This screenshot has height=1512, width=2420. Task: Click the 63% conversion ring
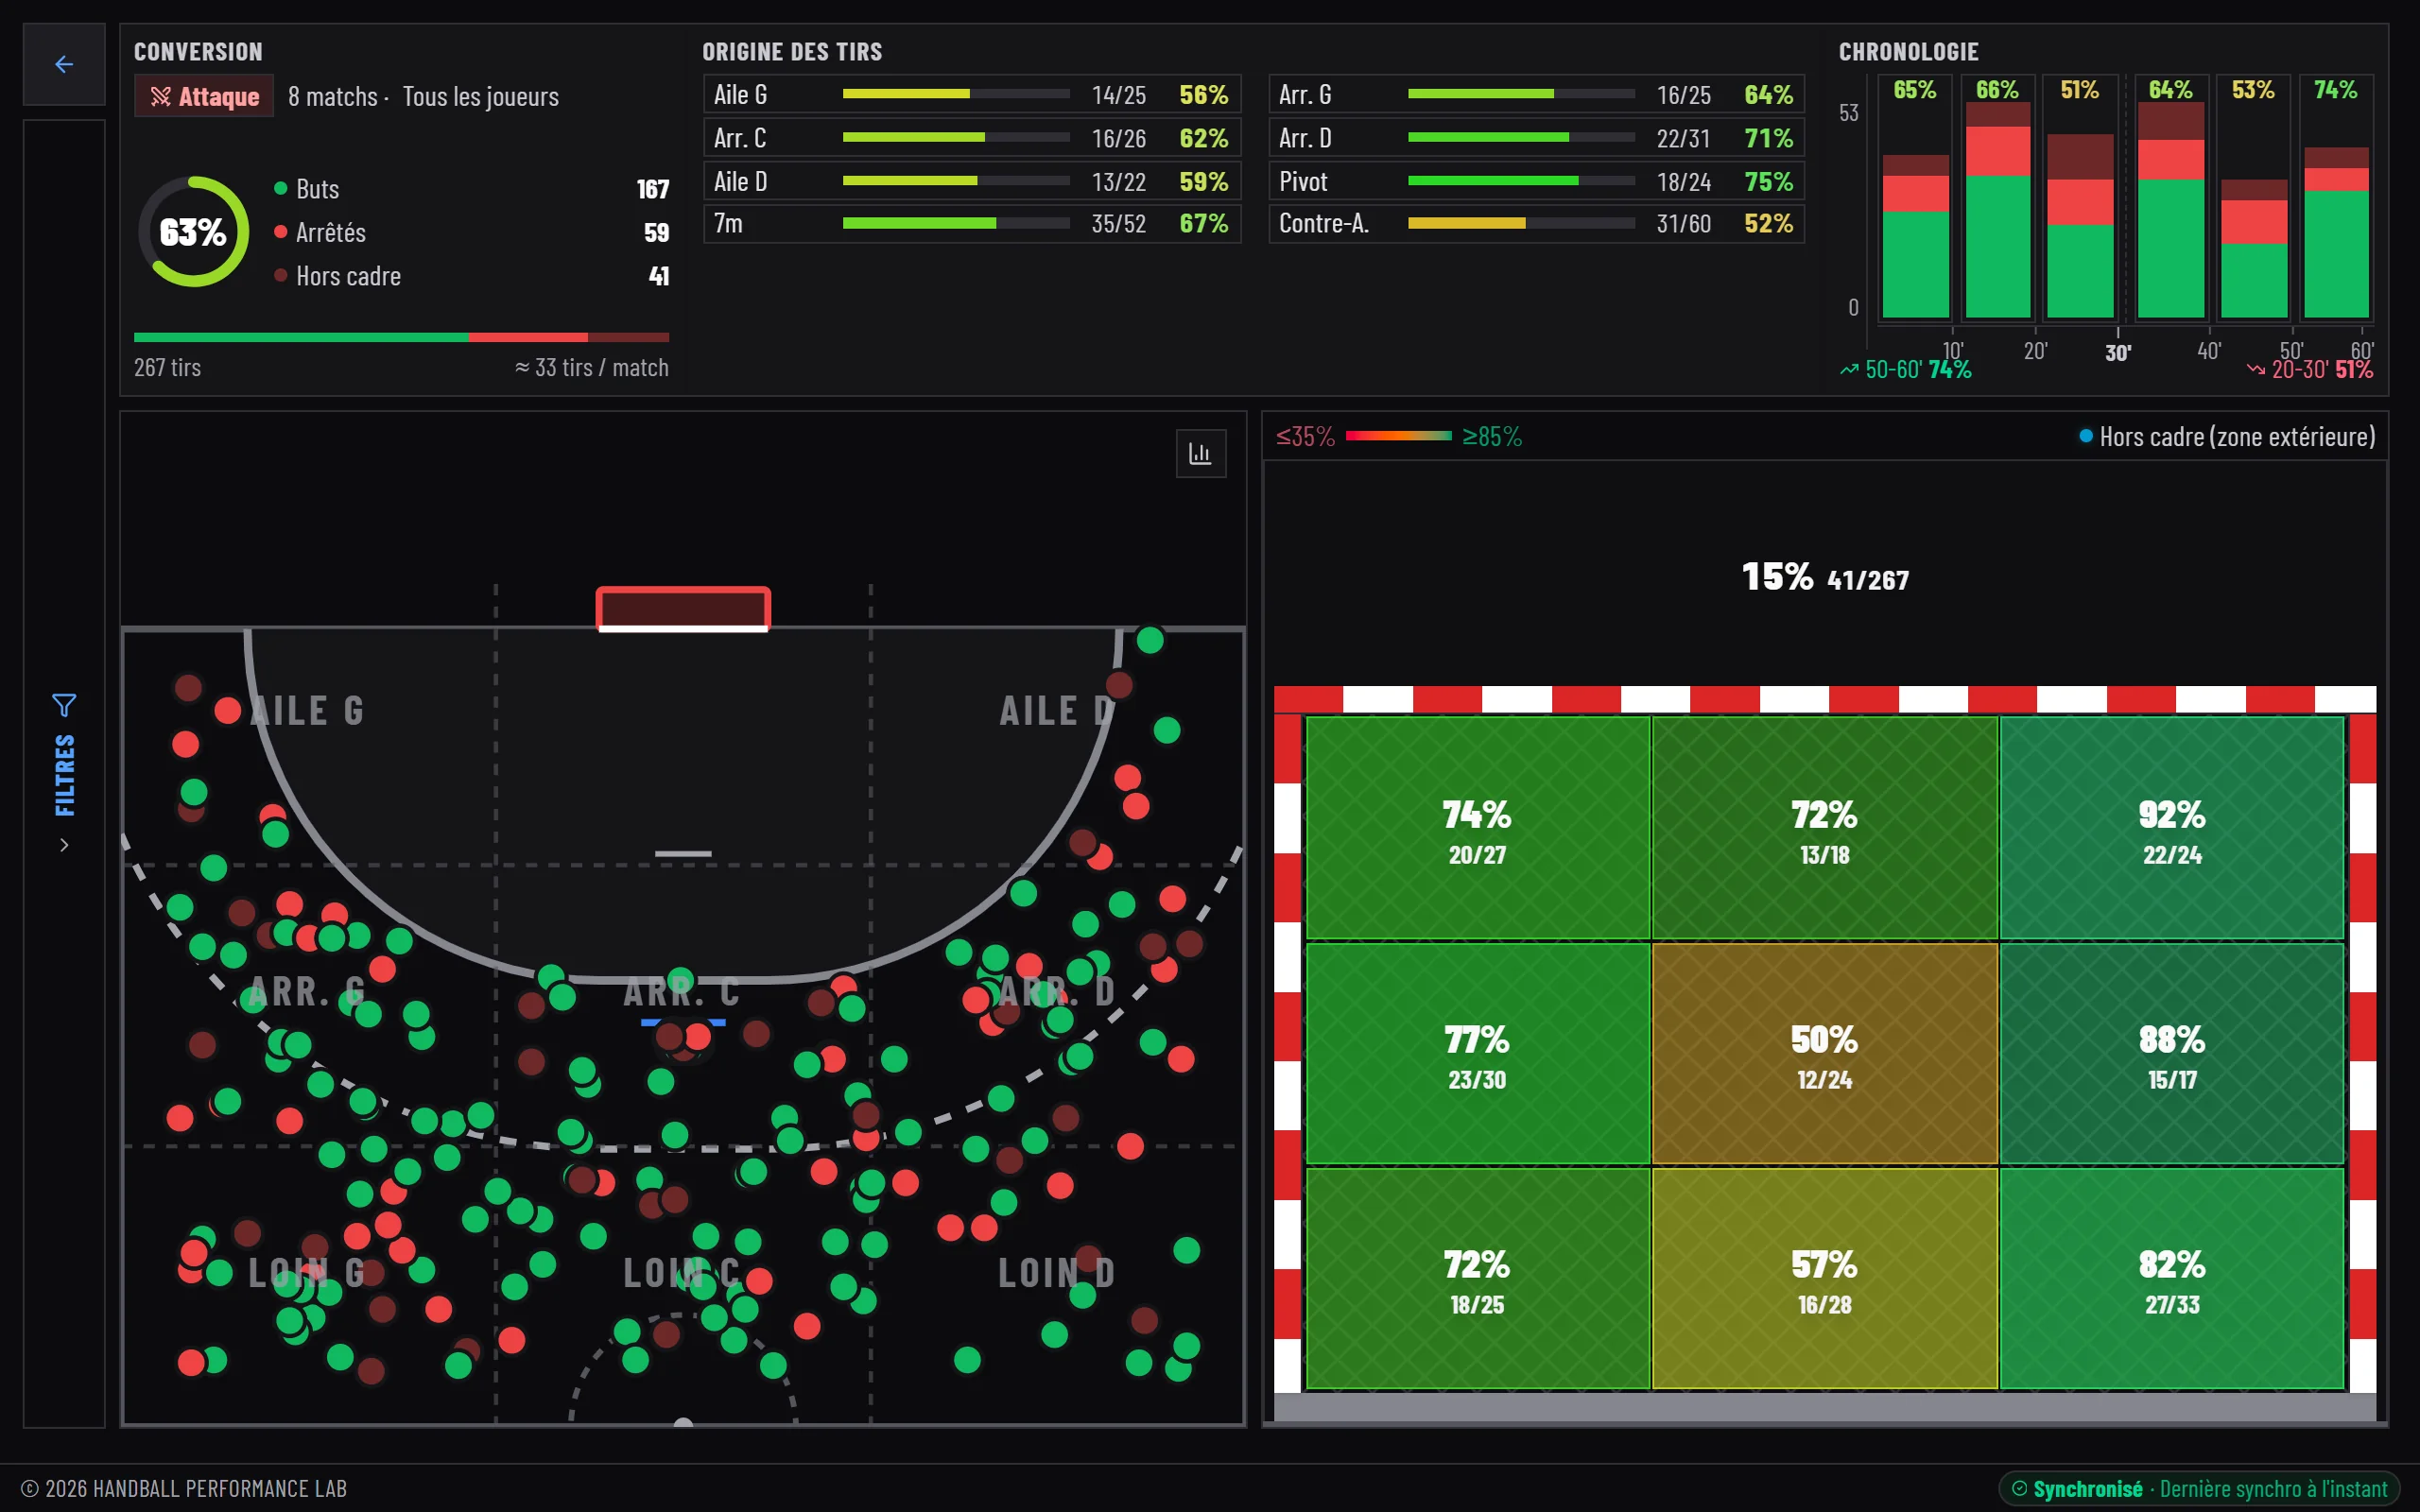pyautogui.click(x=193, y=232)
